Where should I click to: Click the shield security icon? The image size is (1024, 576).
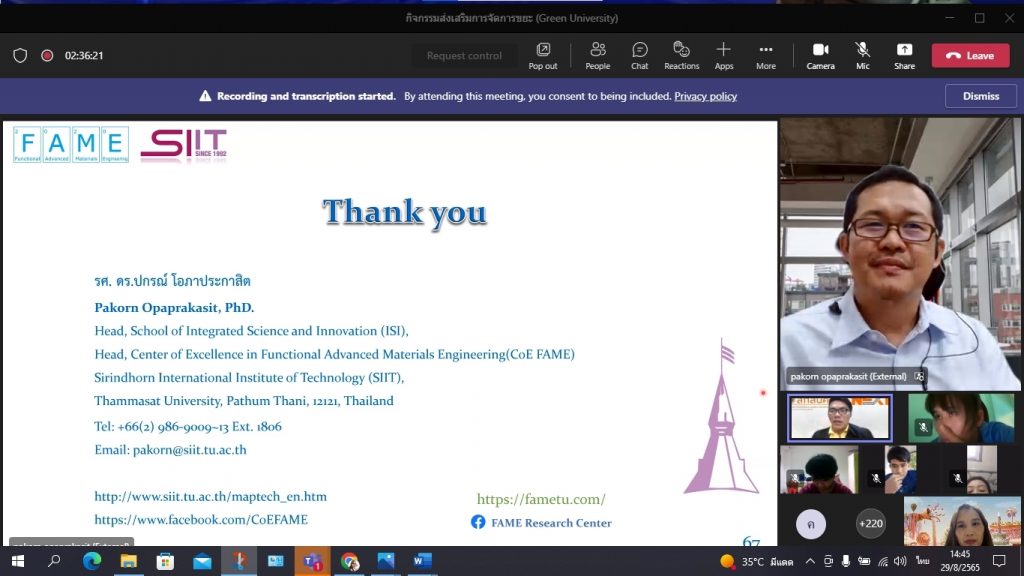click(20, 56)
